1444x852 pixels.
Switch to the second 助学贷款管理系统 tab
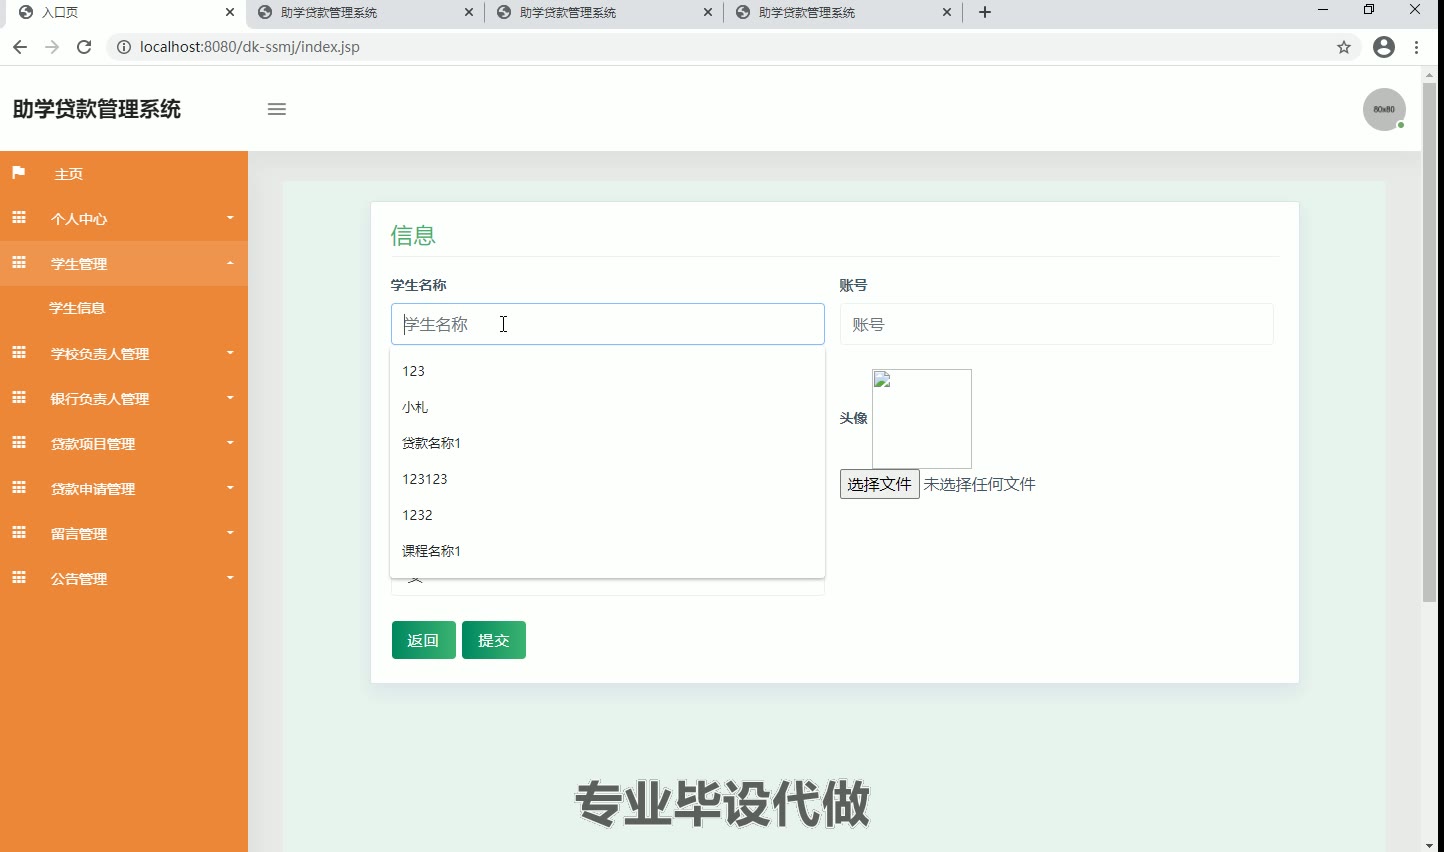point(602,13)
